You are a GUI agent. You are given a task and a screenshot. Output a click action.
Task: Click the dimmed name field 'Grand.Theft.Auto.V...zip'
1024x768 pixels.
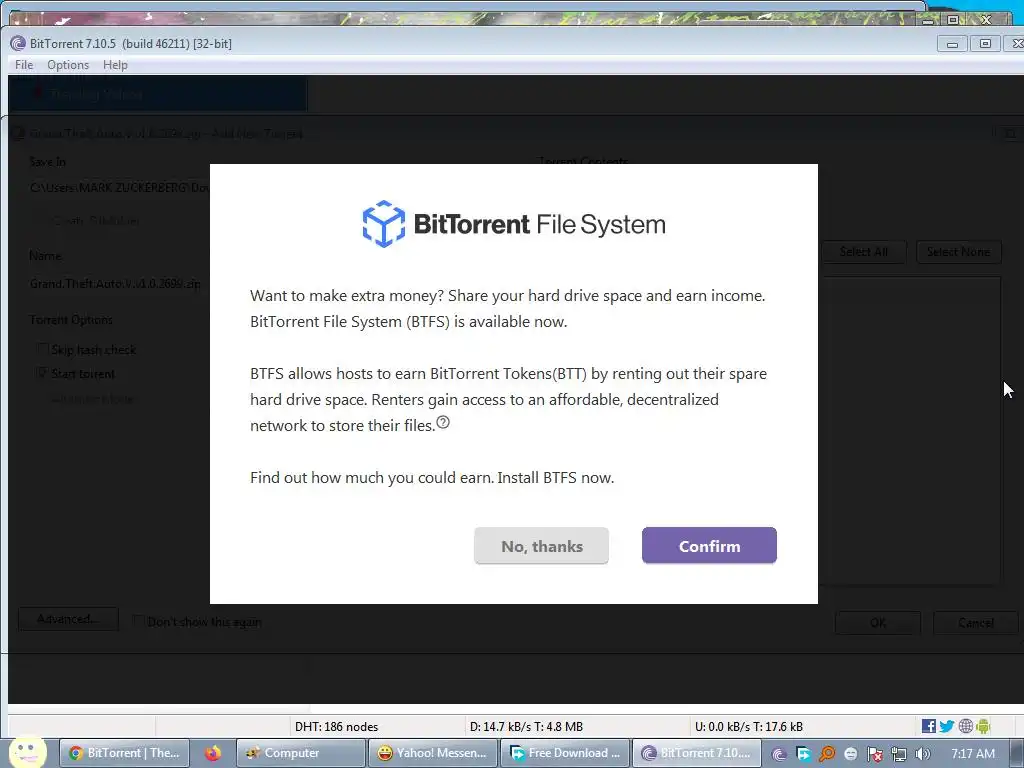pyautogui.click(x=118, y=283)
